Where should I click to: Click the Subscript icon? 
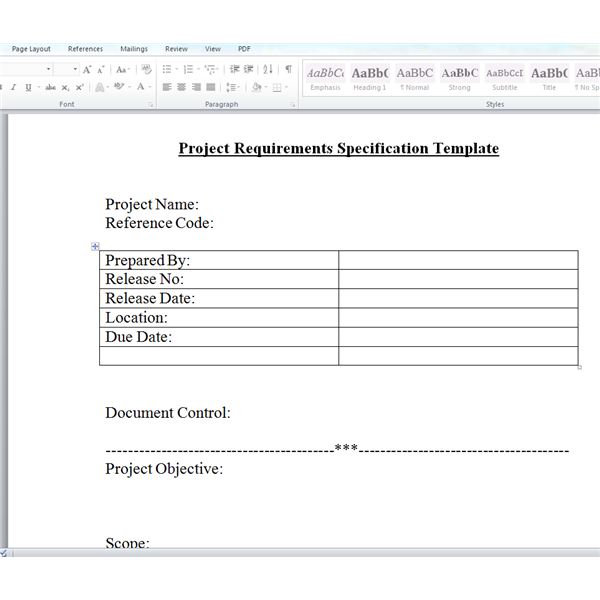click(x=65, y=88)
